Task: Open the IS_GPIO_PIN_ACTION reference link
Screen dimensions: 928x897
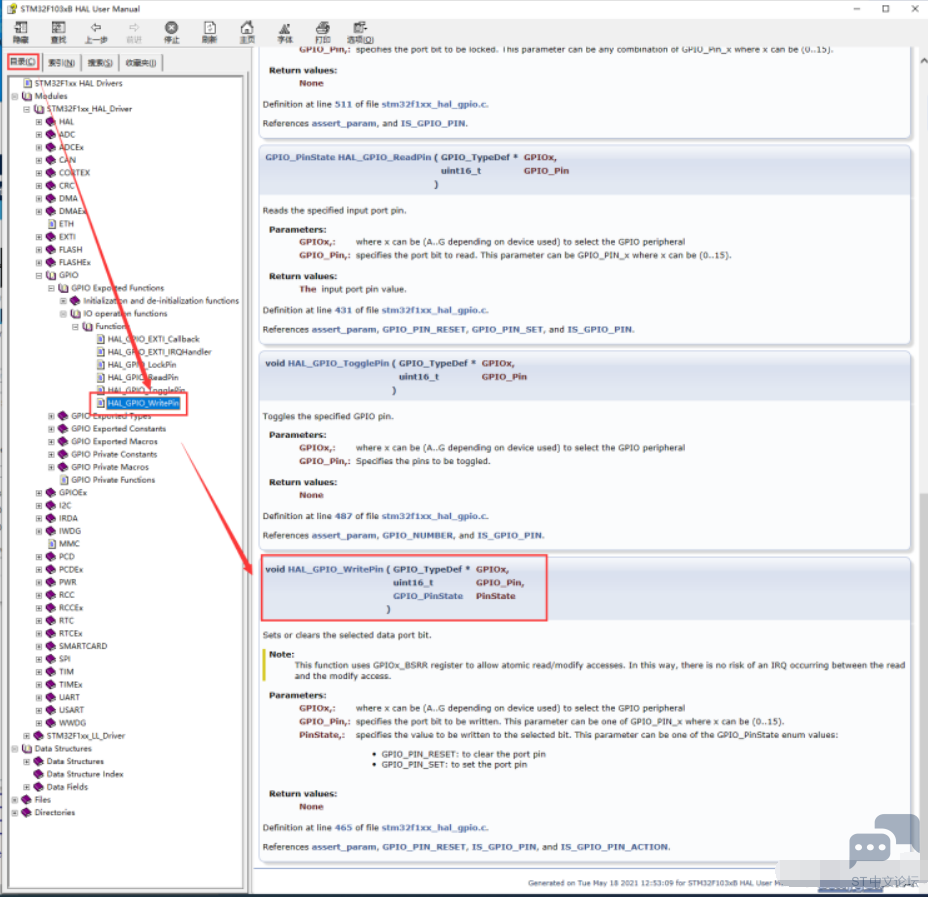Action: 614,847
